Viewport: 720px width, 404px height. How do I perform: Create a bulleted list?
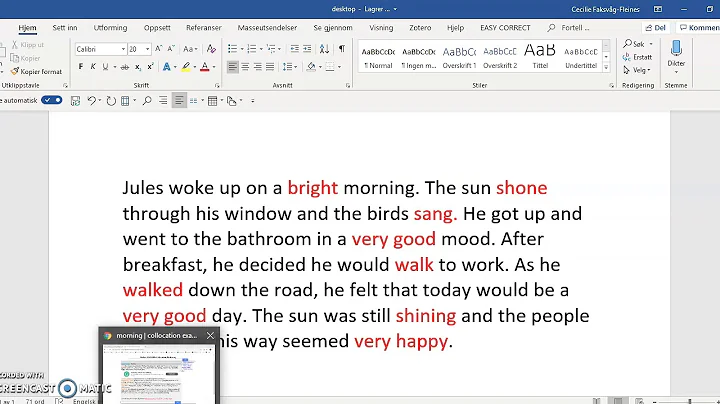pyautogui.click(x=232, y=49)
